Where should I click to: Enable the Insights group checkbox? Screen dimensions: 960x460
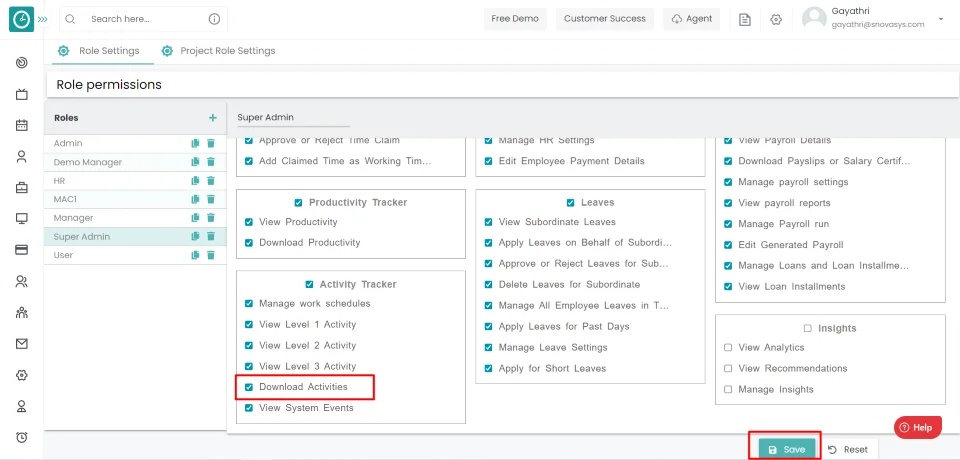(x=808, y=329)
